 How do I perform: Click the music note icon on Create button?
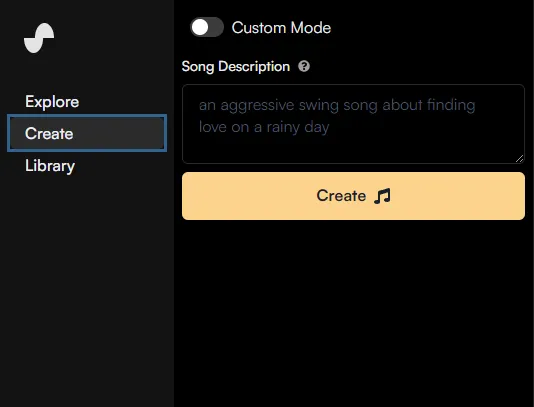point(382,196)
